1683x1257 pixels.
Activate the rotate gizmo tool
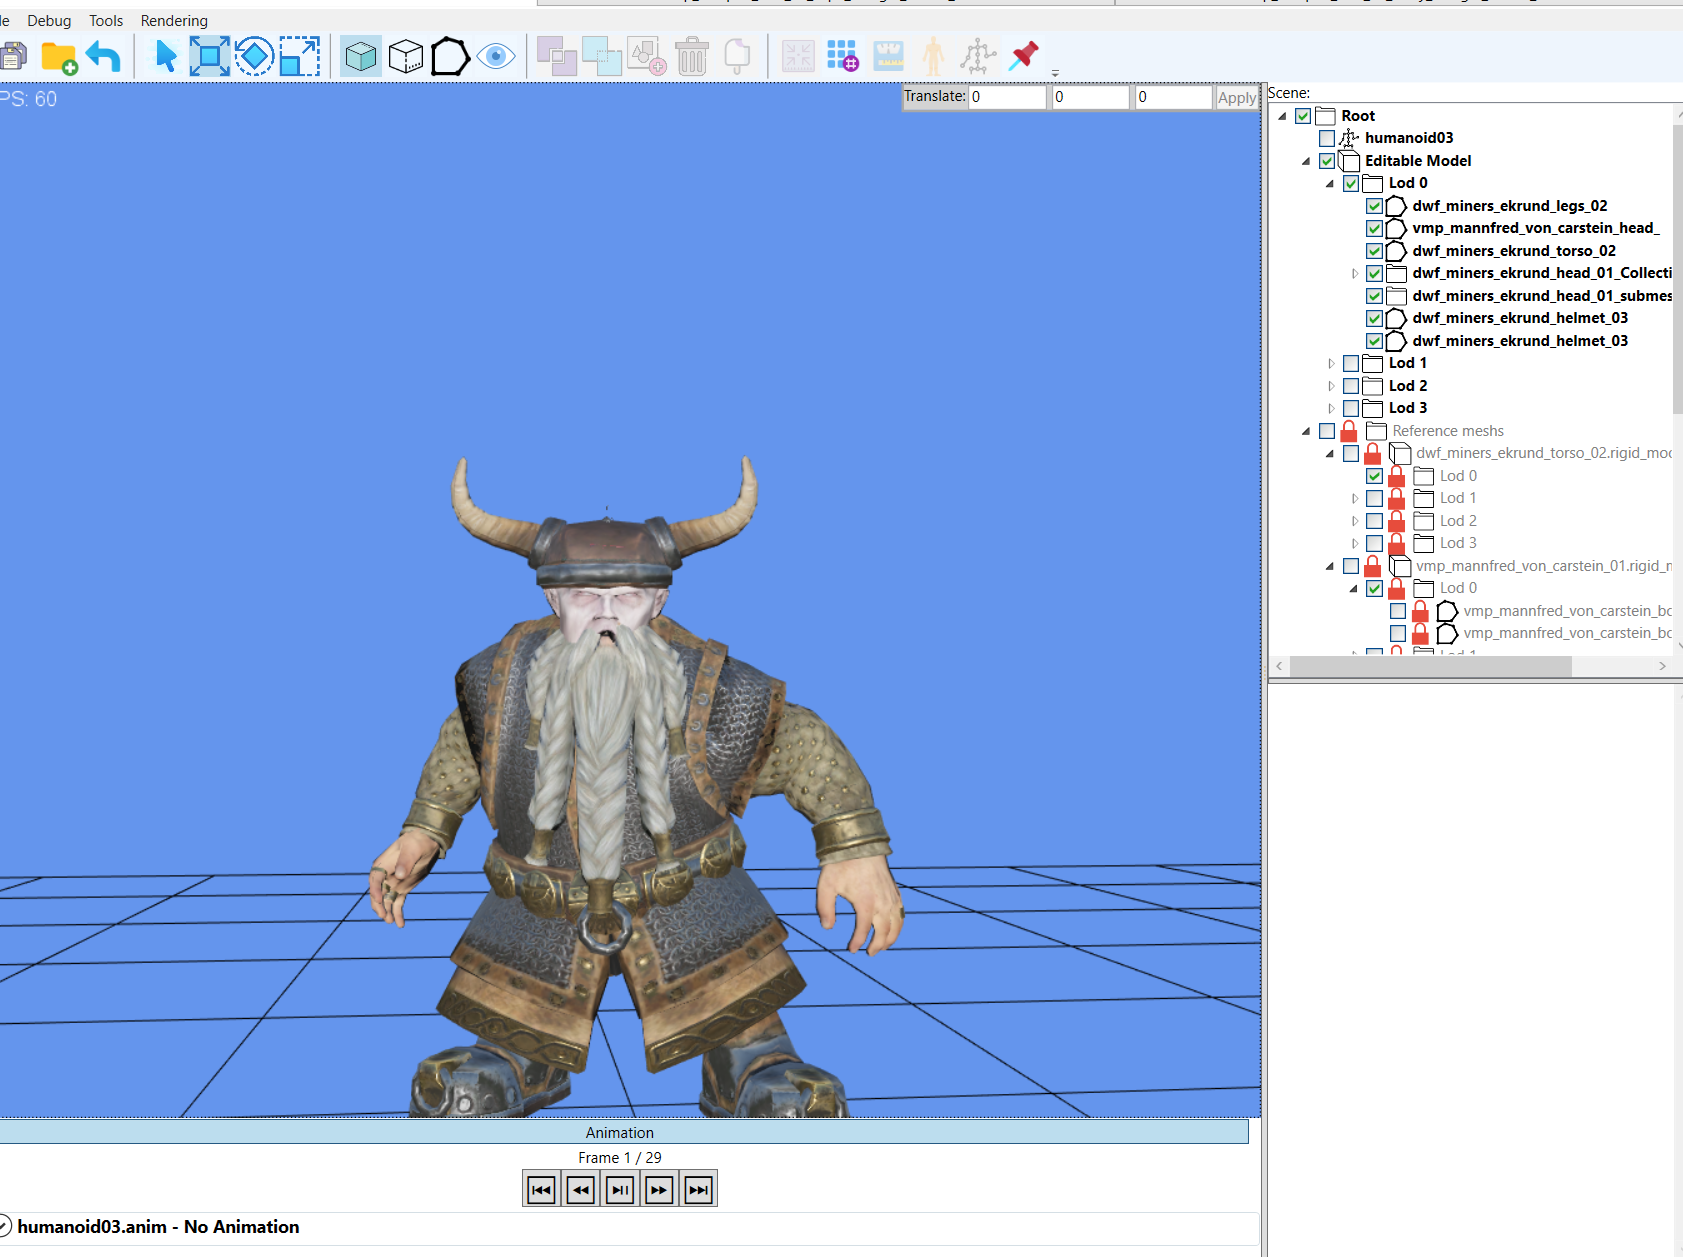pos(254,56)
